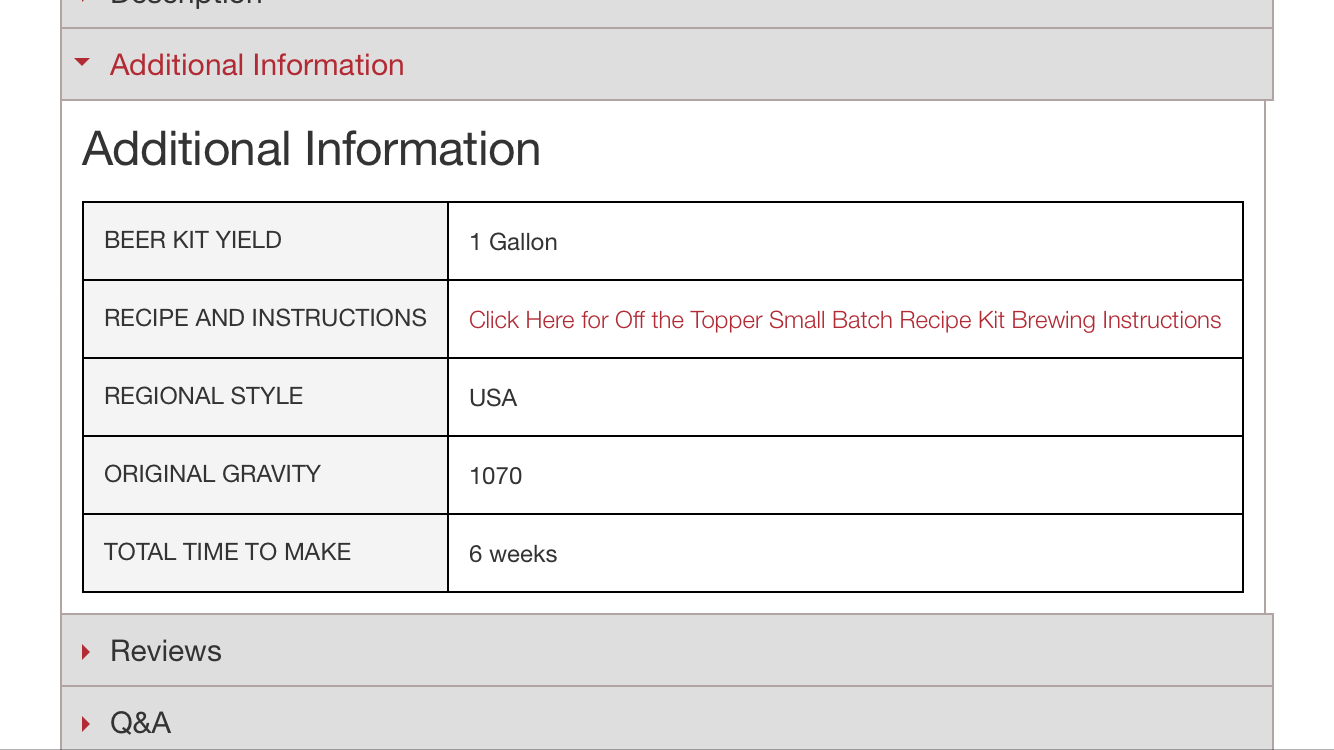Viewport: 1334px width, 750px height.
Task: Collapse the Additional Information section arrow
Action: click(83, 63)
